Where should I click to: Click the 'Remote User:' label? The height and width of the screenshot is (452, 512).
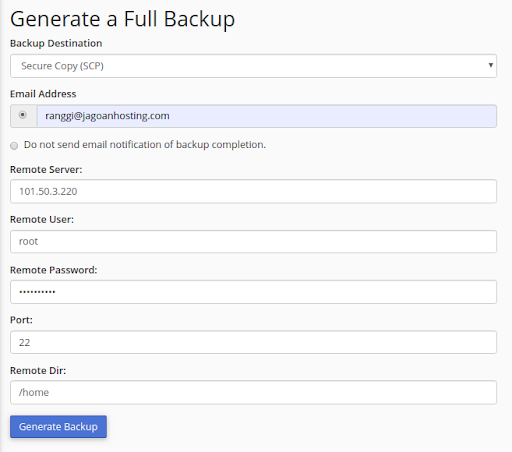pos(42,220)
